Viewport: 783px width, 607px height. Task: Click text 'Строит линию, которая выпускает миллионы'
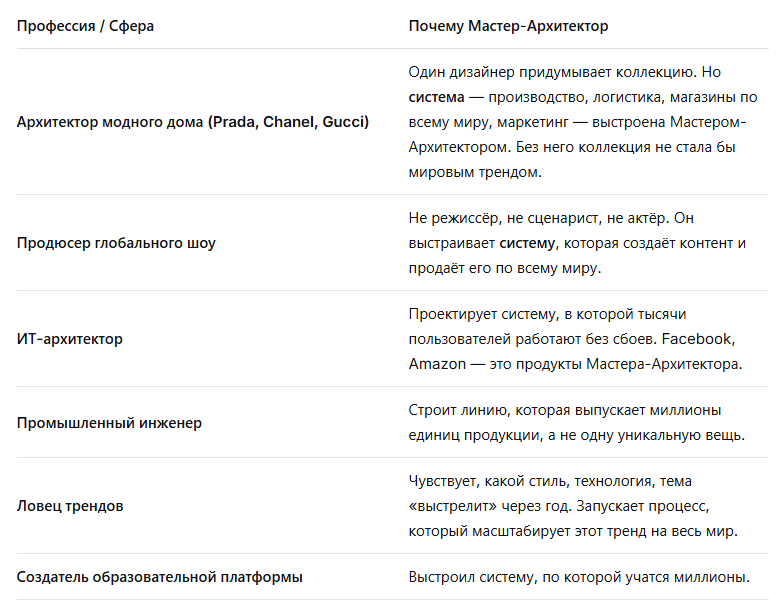(x=565, y=410)
